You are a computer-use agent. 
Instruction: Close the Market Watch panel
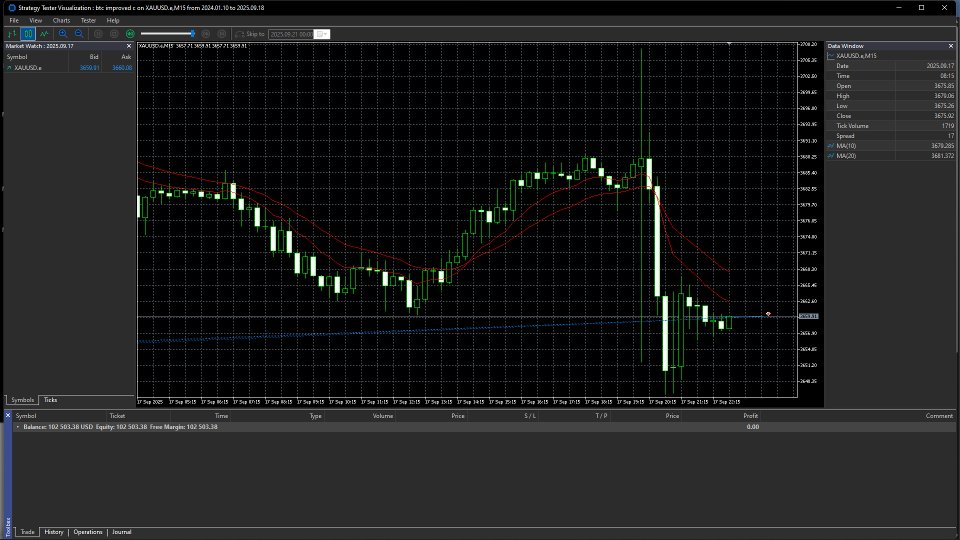point(129,46)
